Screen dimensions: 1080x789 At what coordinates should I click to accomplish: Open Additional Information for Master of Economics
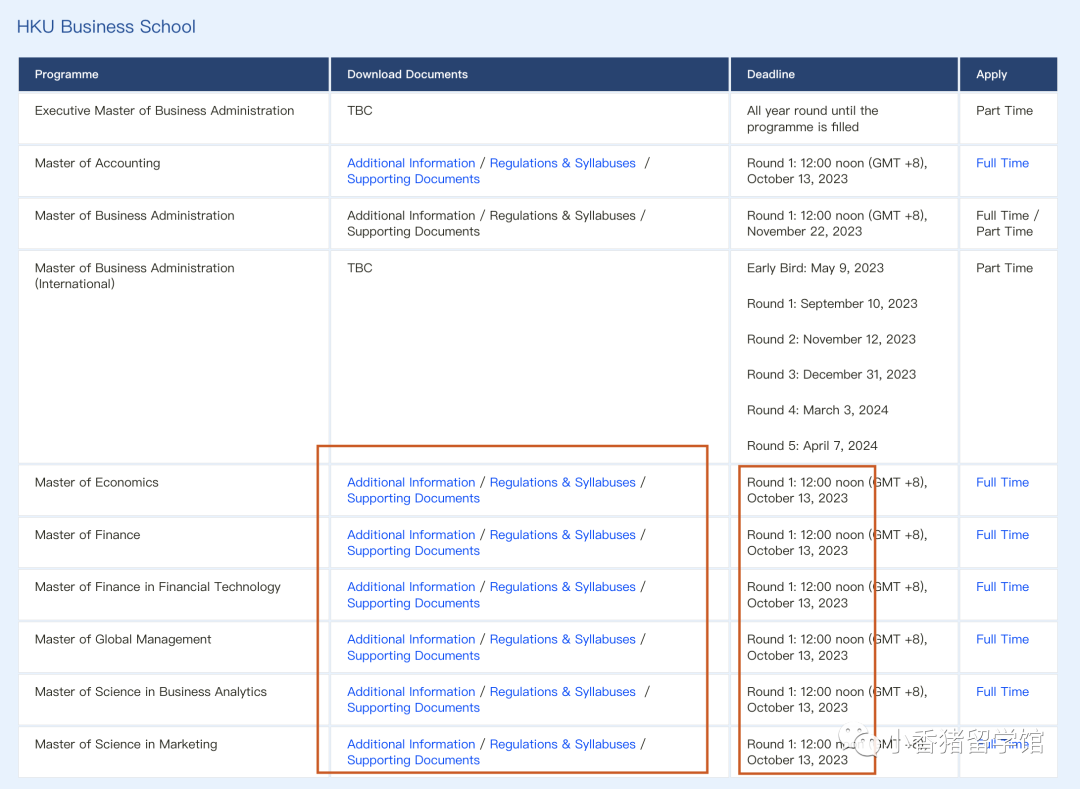[411, 483]
